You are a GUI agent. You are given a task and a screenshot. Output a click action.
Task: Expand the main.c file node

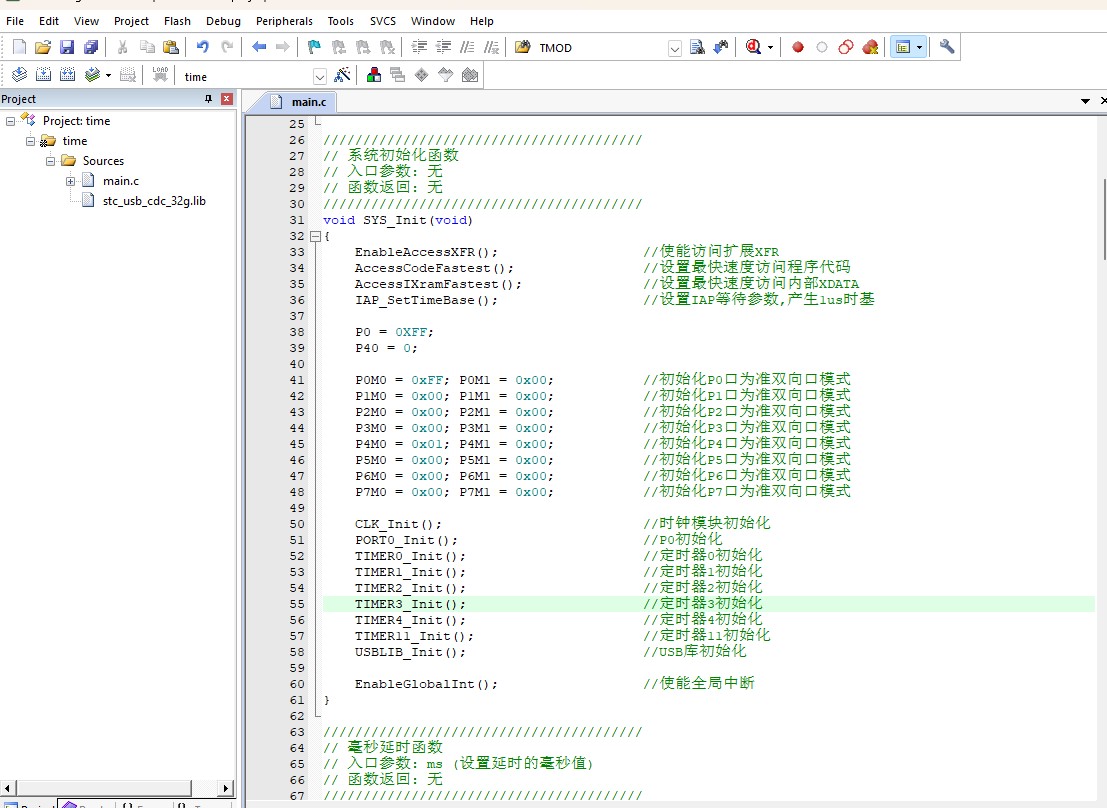coord(71,182)
